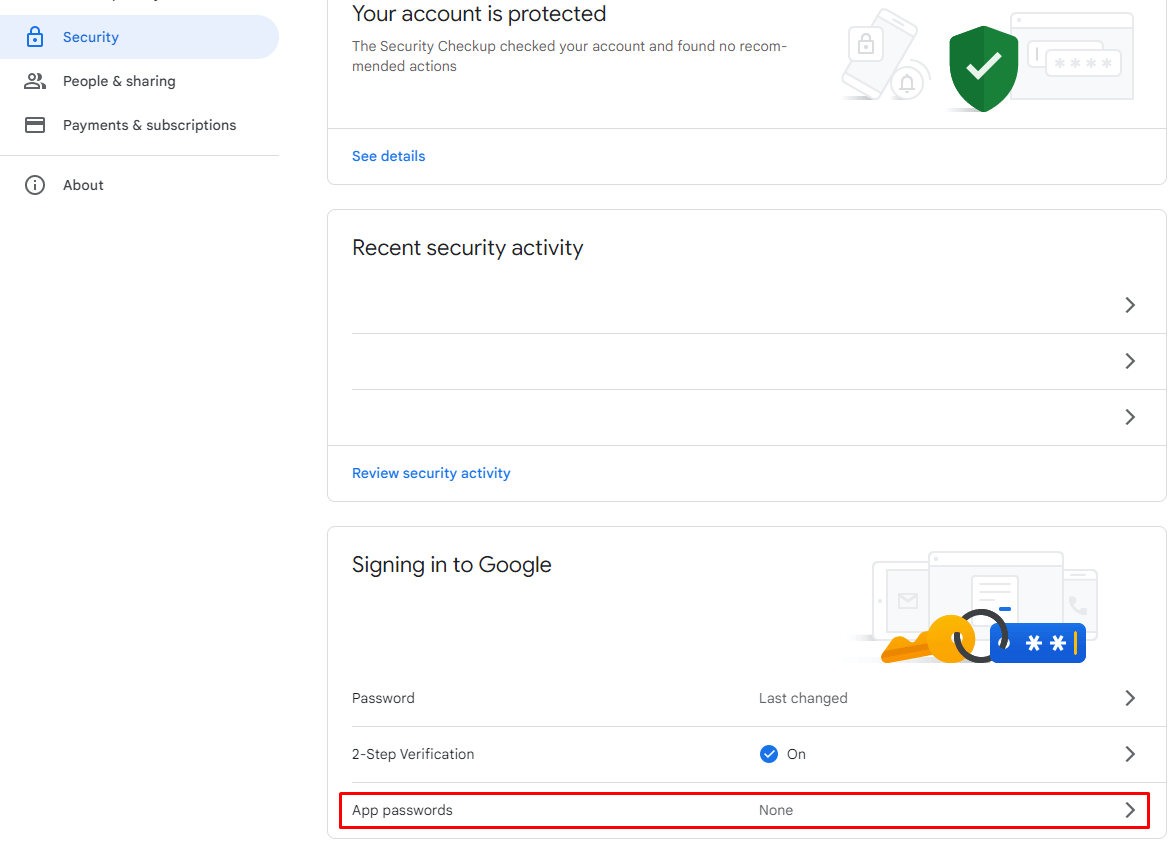Go to Payments & subscriptions section

(x=149, y=125)
